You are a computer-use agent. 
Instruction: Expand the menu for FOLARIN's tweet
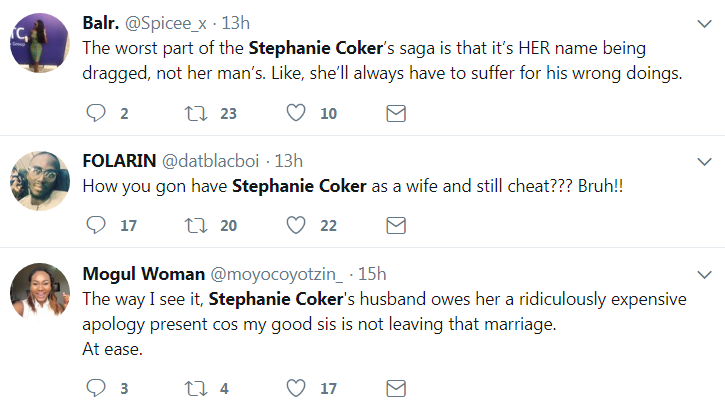click(x=705, y=161)
